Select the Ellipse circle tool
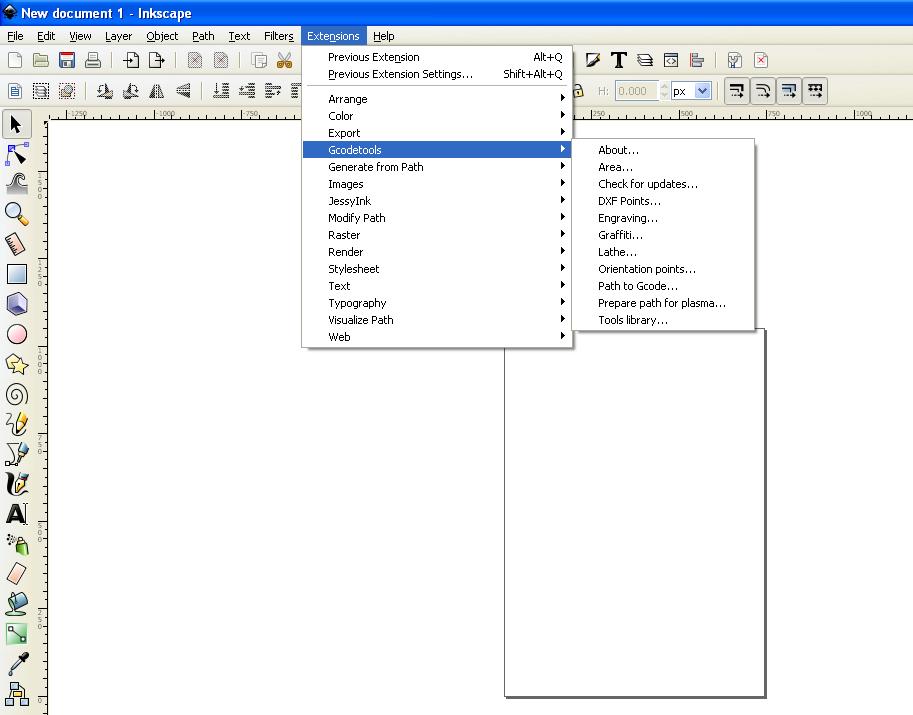913x715 pixels. [x=16, y=334]
